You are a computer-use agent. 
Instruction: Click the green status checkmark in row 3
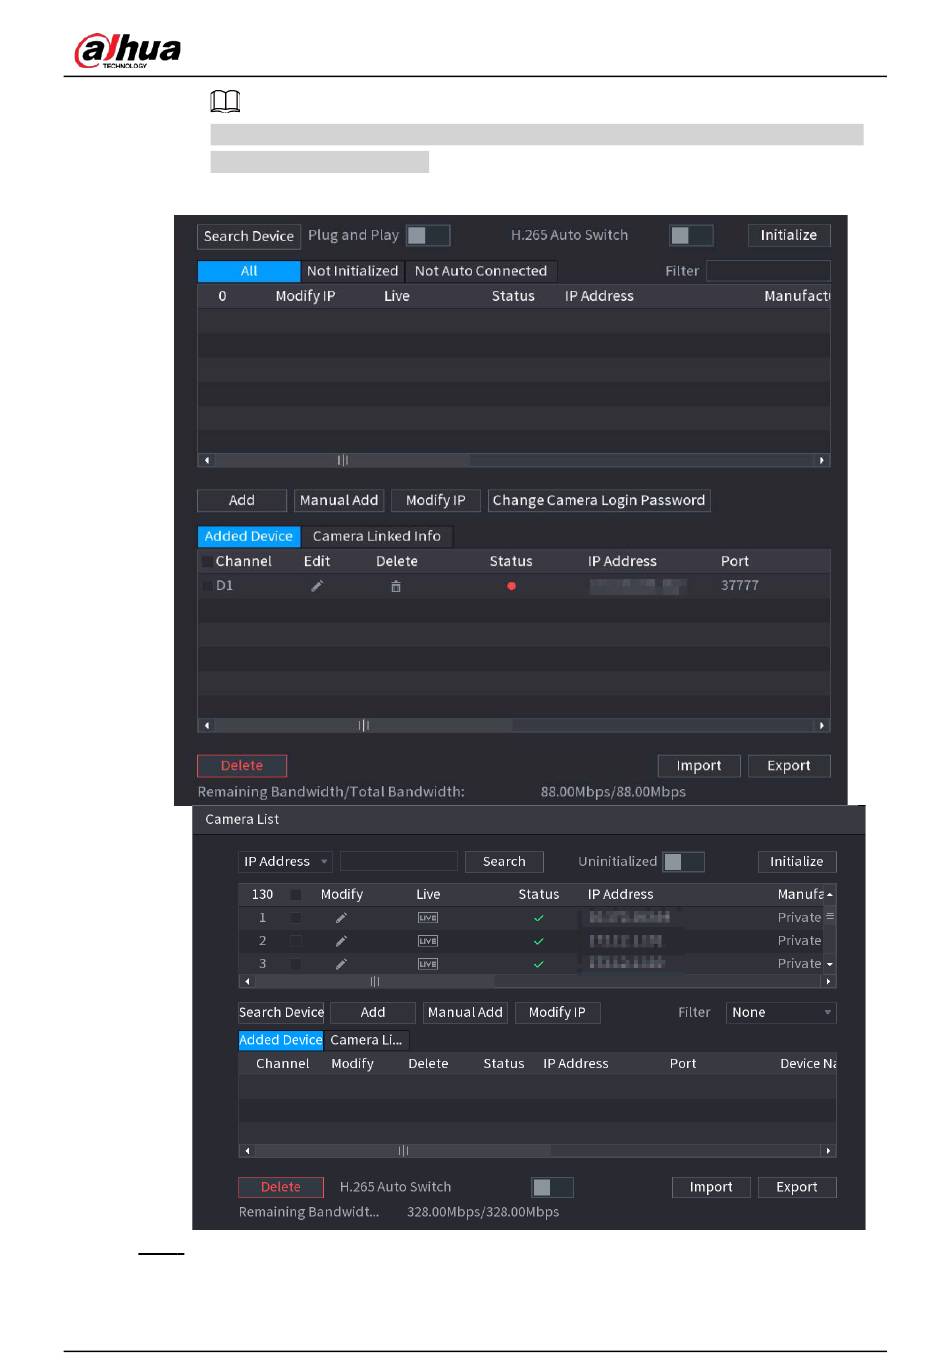point(539,964)
